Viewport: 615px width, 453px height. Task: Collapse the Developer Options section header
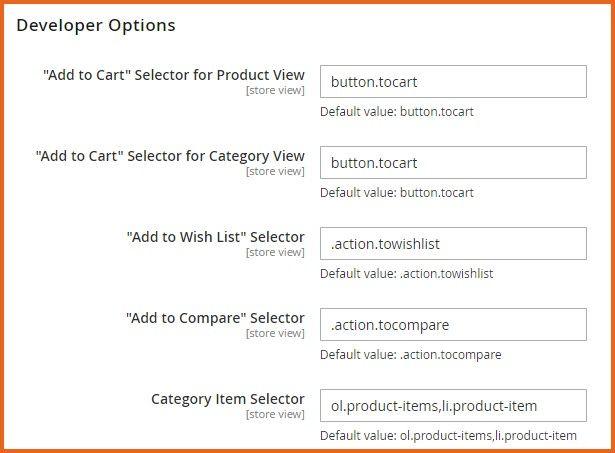click(x=96, y=25)
